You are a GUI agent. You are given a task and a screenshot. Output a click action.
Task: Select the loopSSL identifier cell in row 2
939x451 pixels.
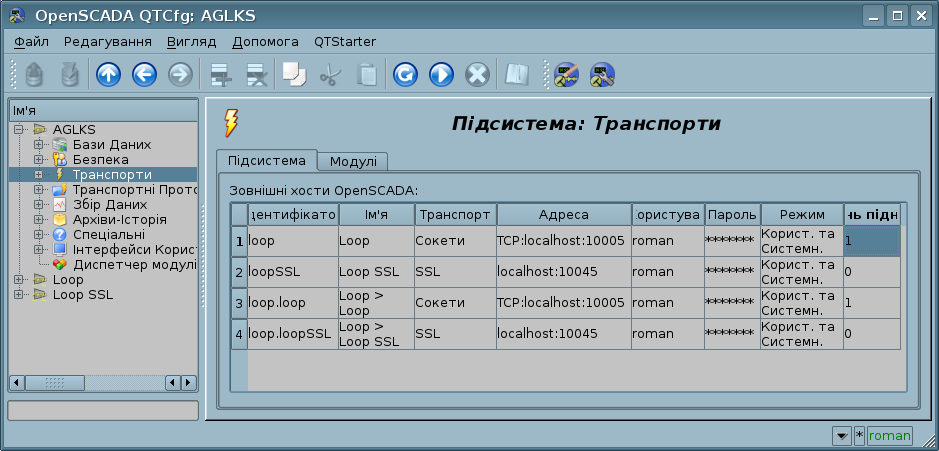(292, 271)
